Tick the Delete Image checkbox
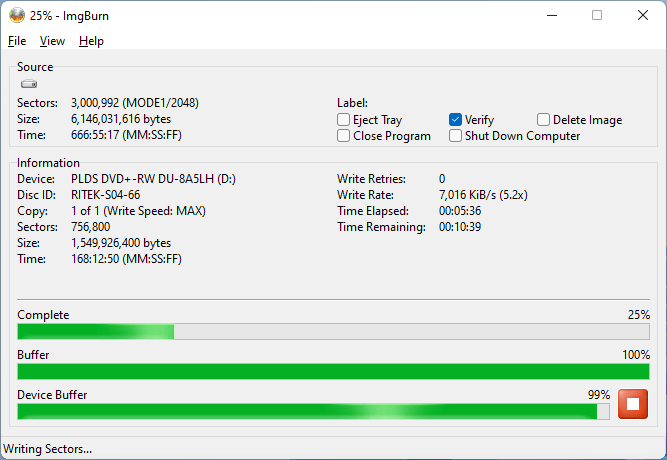 544,120
